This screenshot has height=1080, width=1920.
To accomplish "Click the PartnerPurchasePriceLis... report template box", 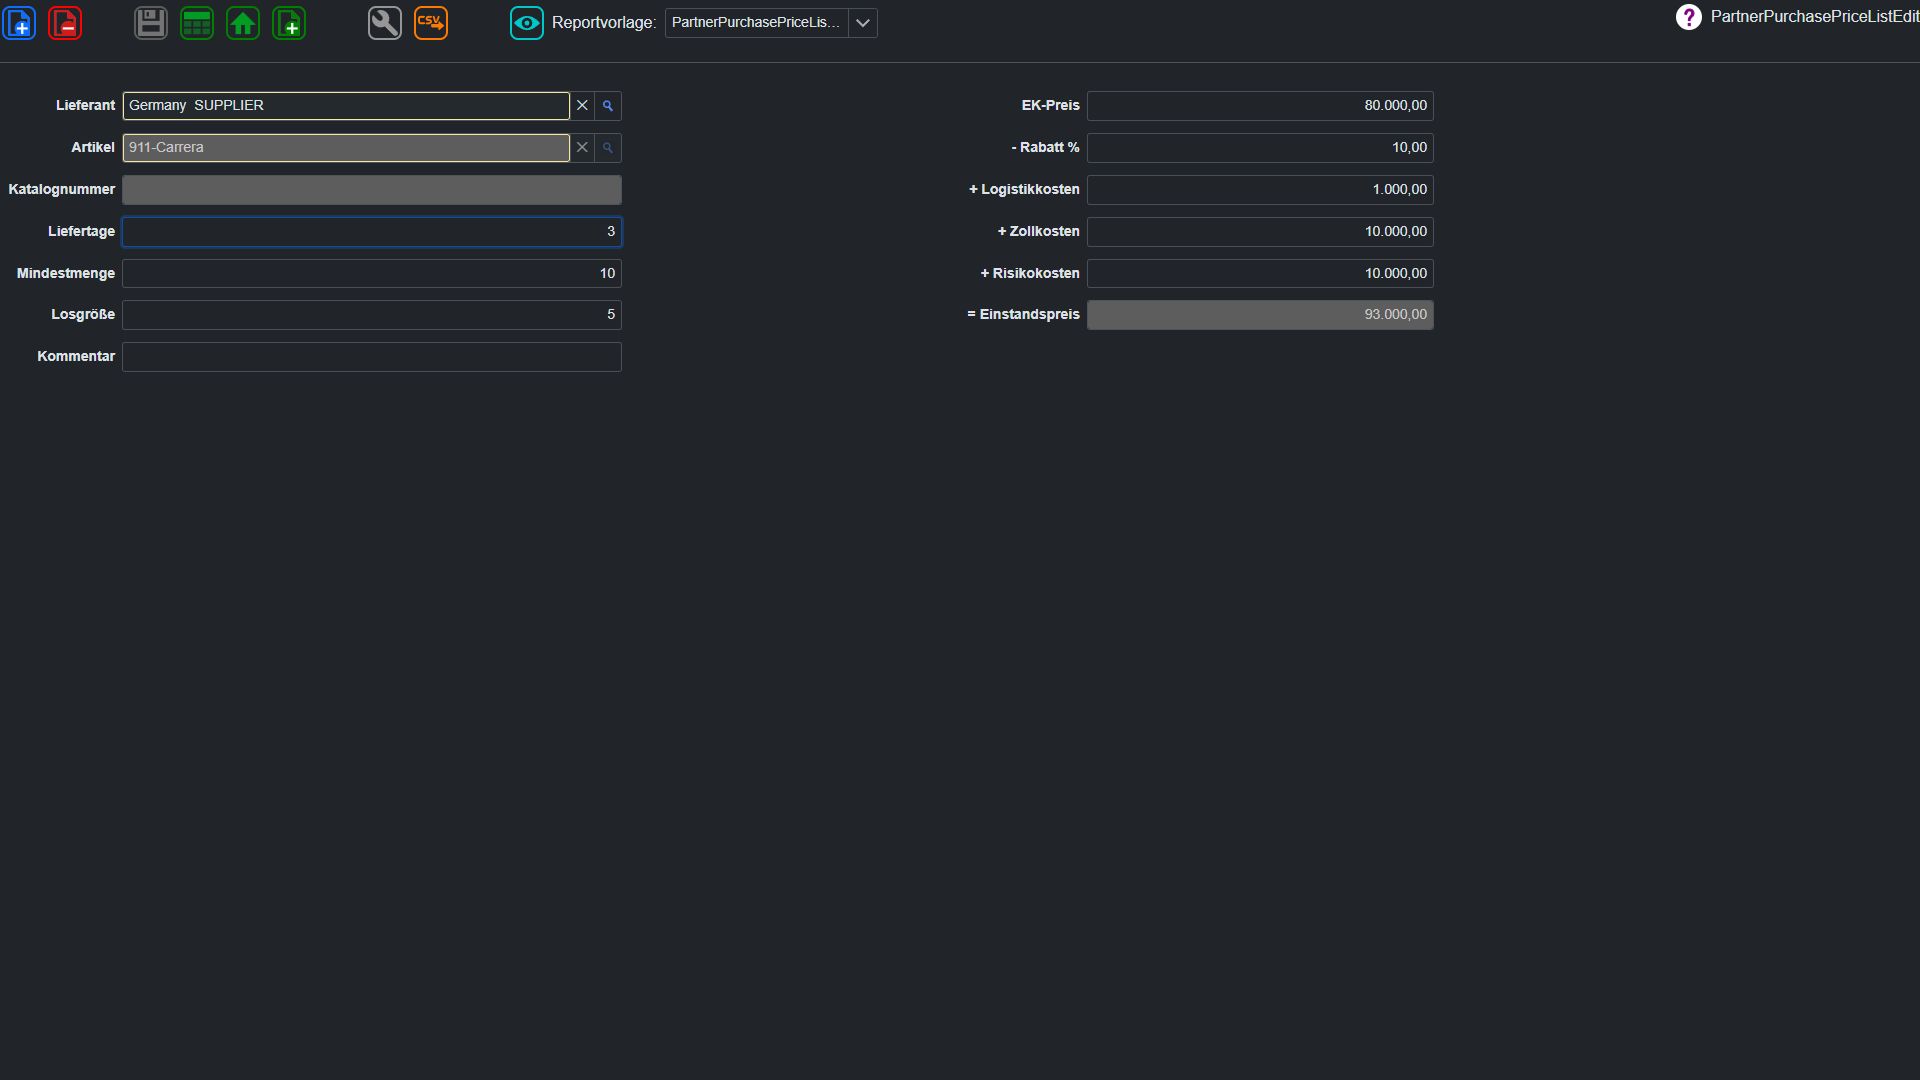I will click(757, 23).
